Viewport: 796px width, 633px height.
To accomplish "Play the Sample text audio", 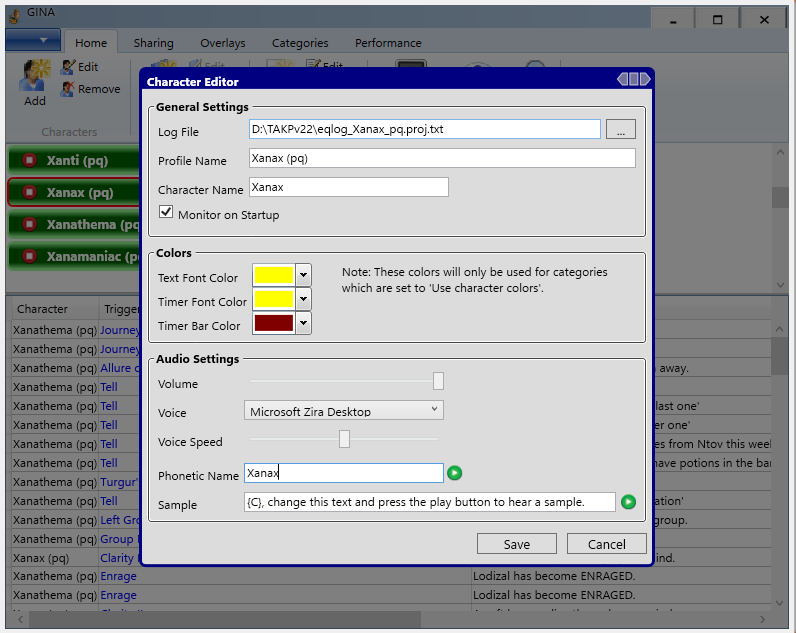I will [x=628, y=502].
